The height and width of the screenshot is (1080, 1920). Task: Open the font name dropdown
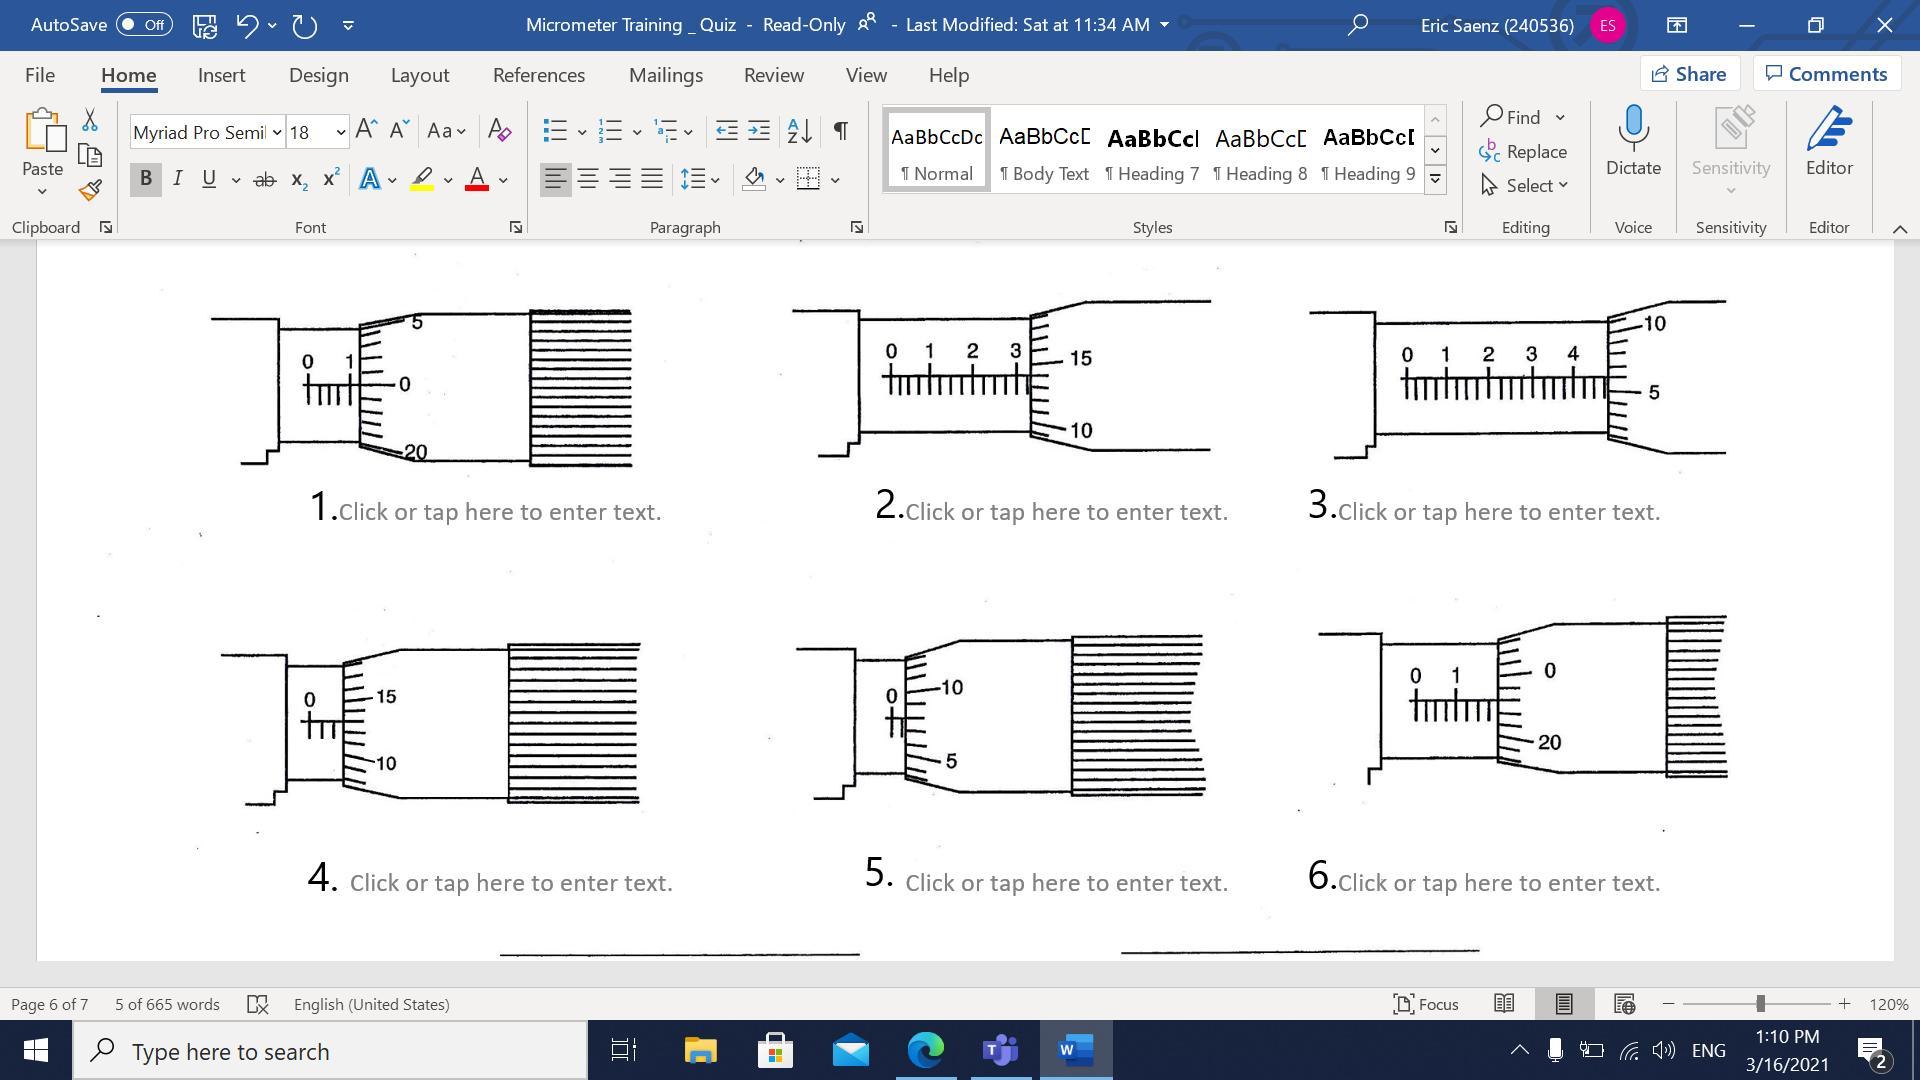[277, 132]
